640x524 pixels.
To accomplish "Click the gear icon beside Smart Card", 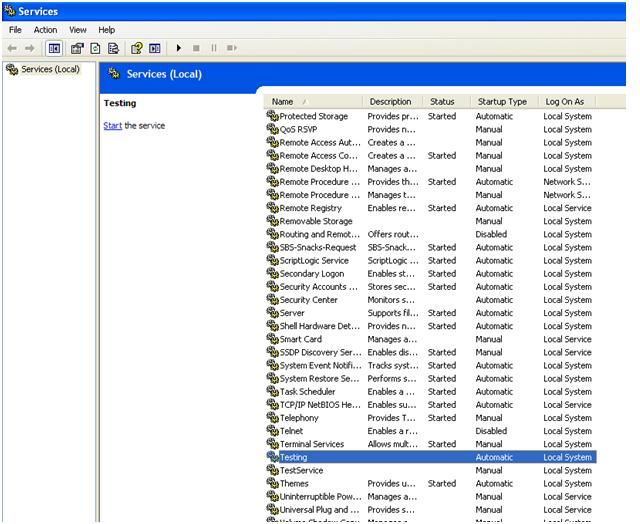I will [x=272, y=339].
